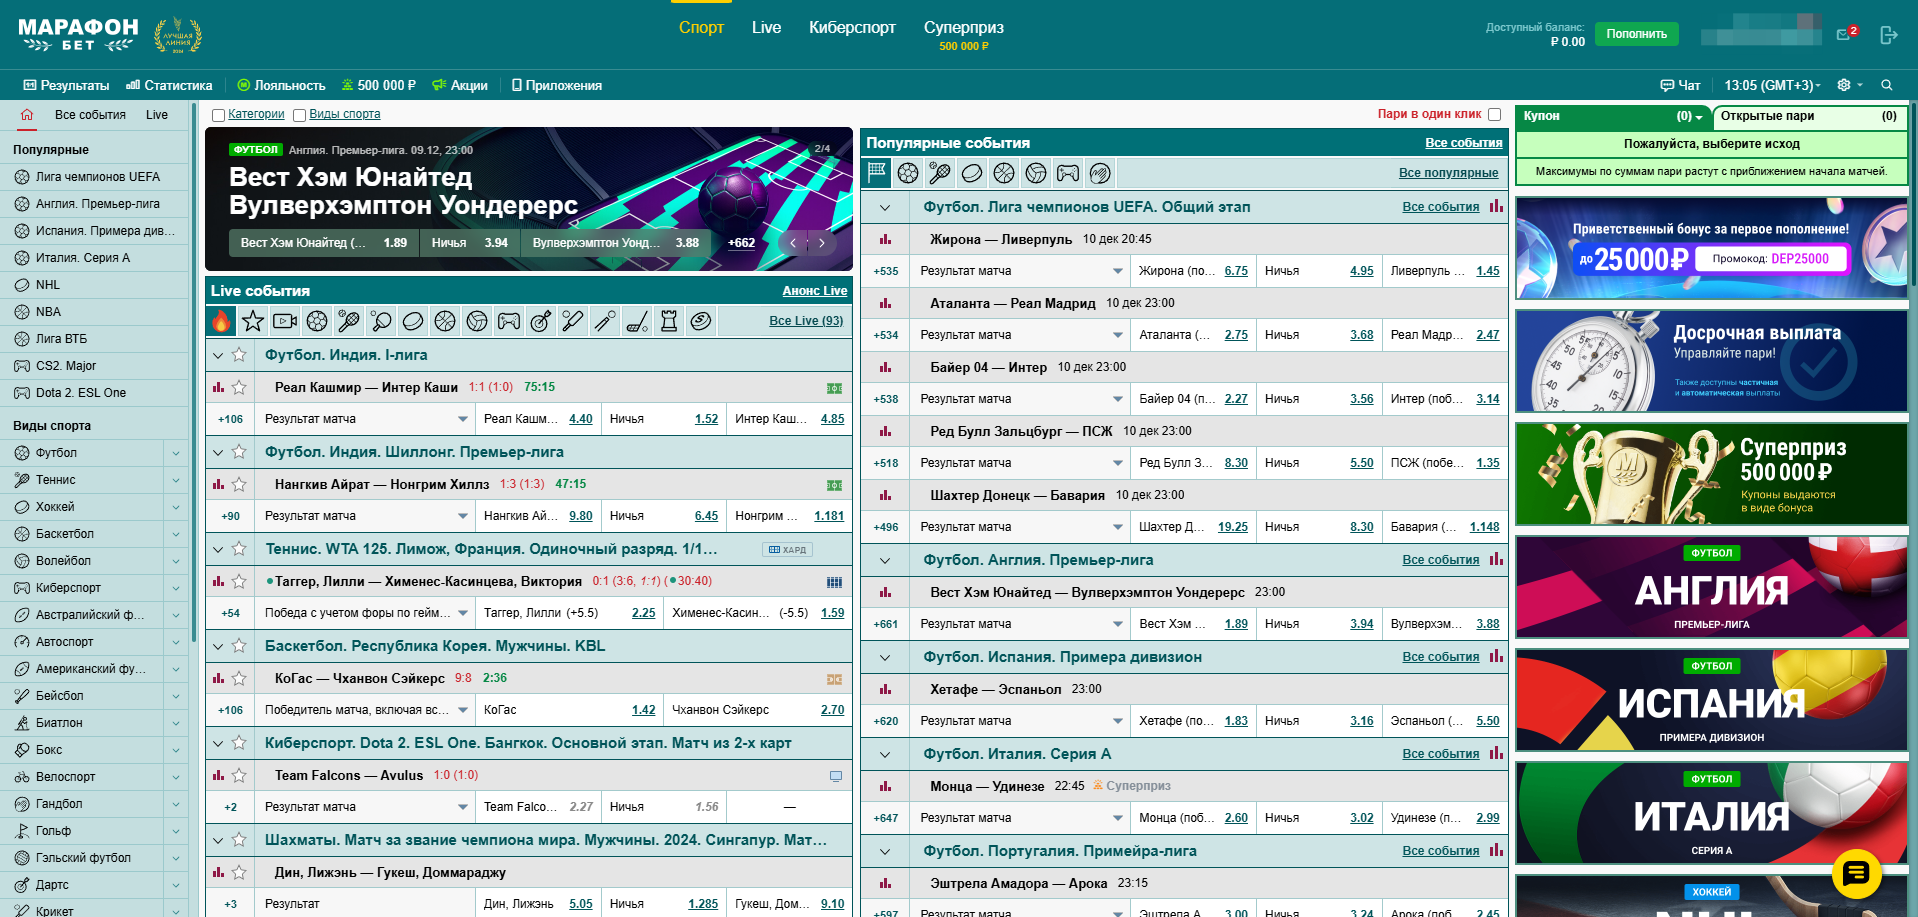This screenshot has height=917, width=1918.
Task: Filter Live events by cricket bat icon
Action: [x=573, y=321]
